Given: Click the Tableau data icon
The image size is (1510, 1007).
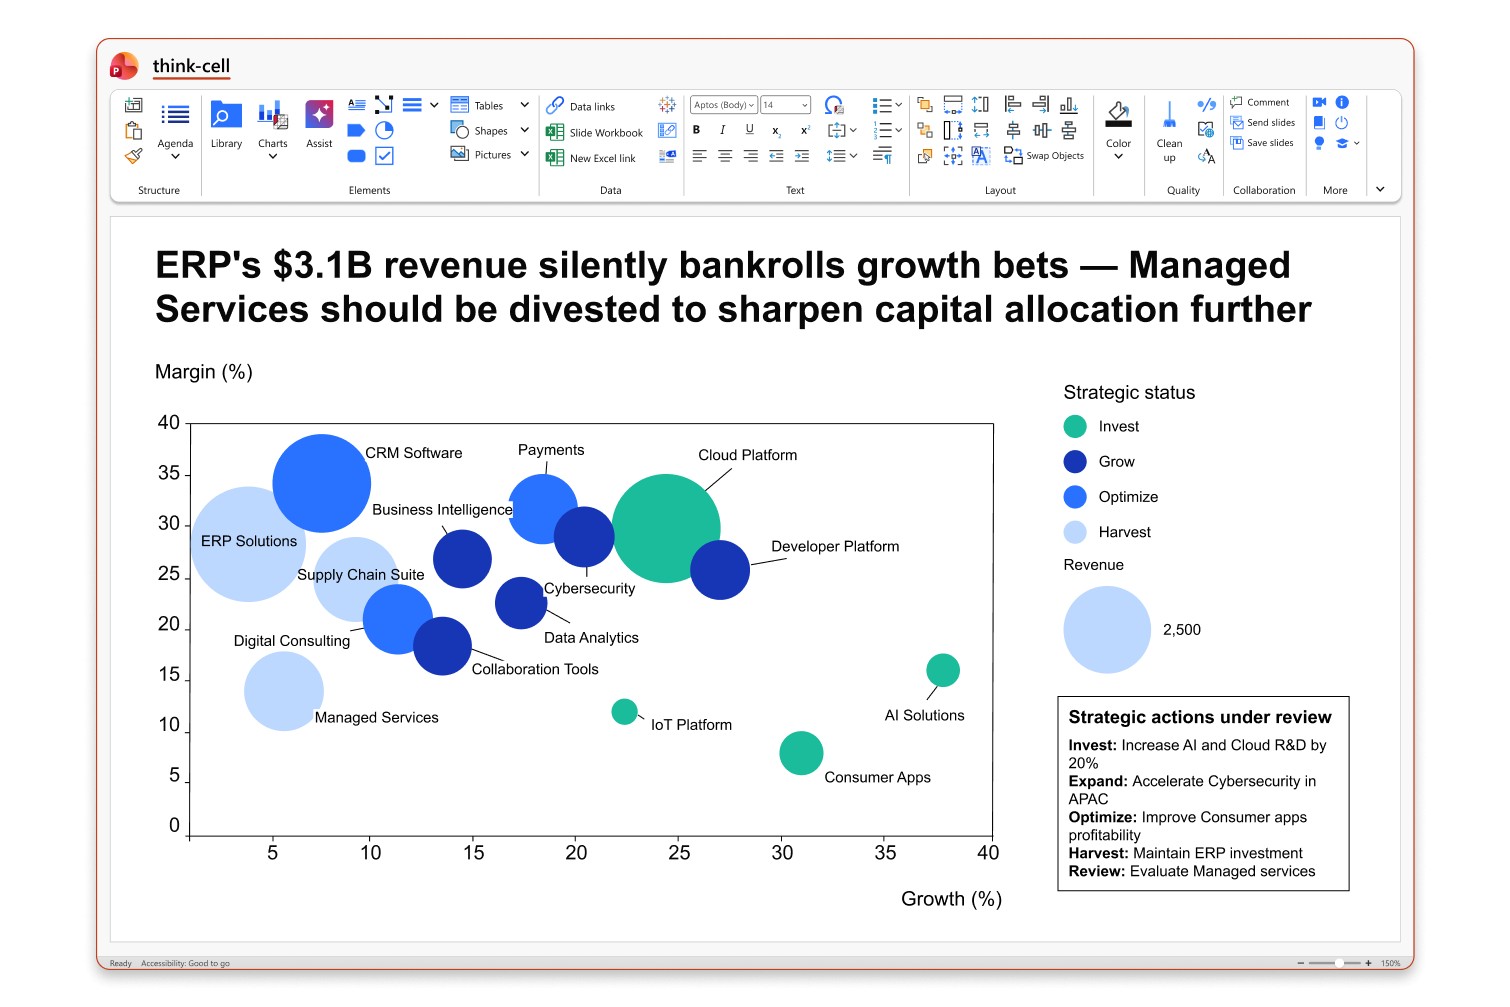Looking at the screenshot, I should [667, 105].
